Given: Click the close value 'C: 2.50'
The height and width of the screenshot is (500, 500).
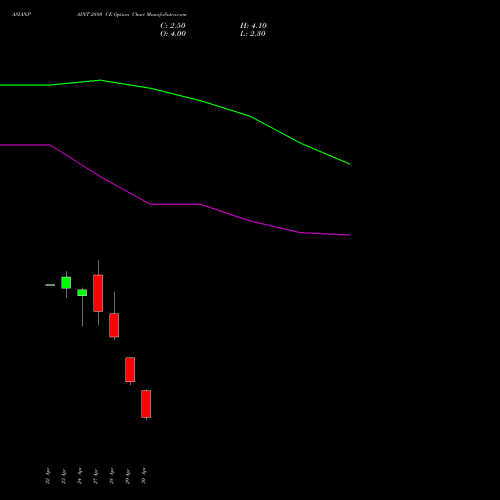Looking at the screenshot, I should click(173, 26).
